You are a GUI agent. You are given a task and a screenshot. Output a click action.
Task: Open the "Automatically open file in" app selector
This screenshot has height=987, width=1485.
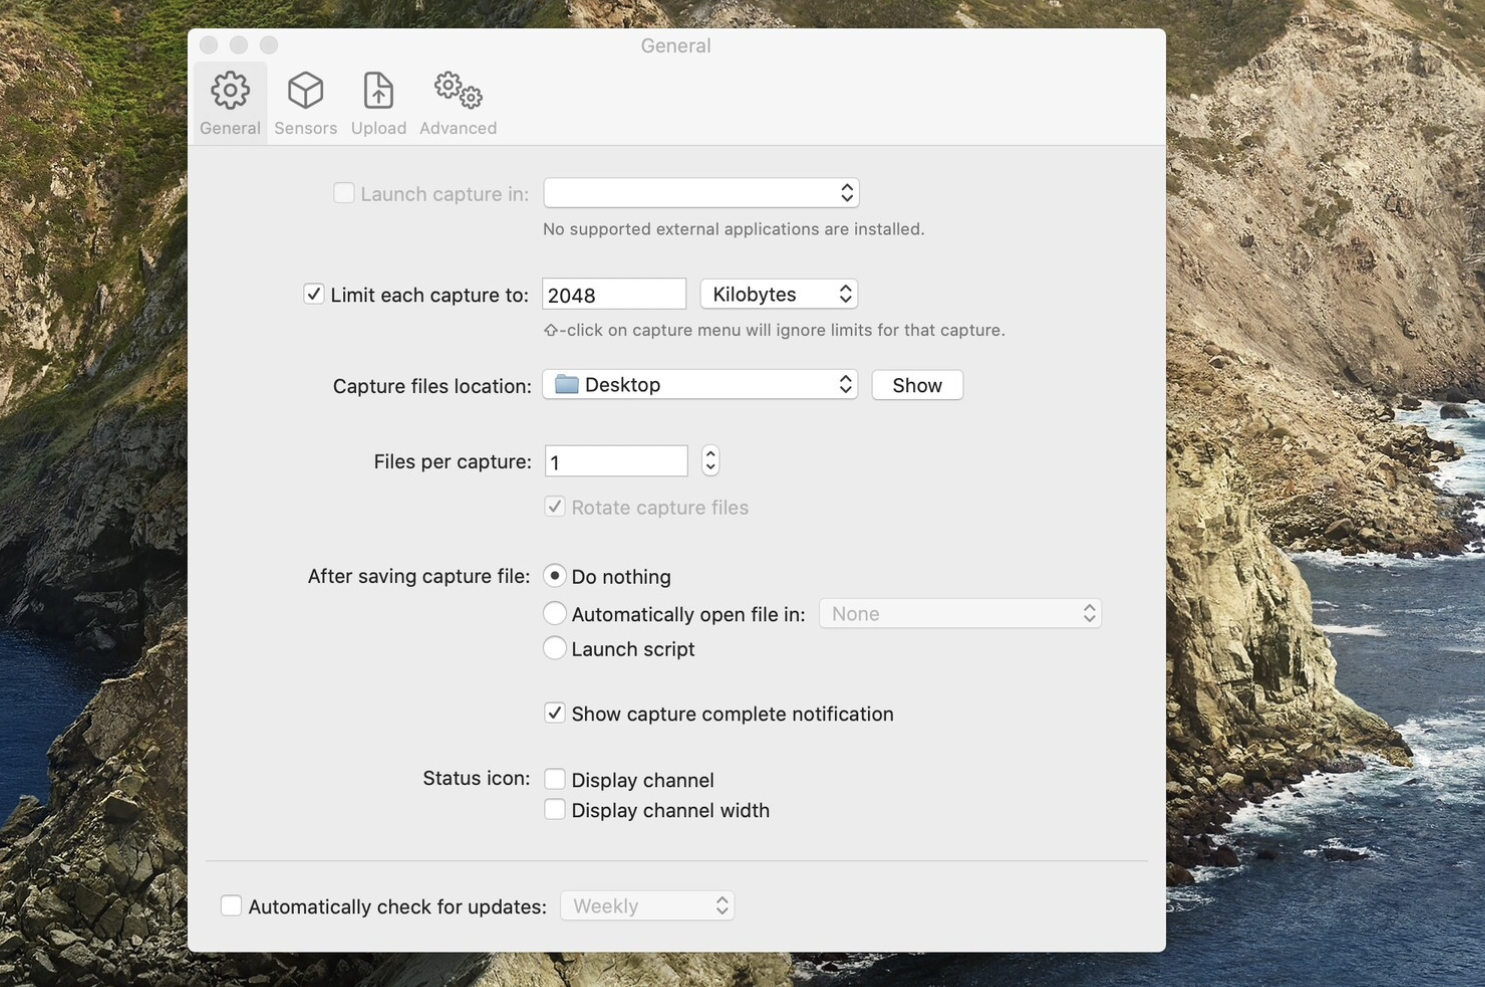point(958,612)
